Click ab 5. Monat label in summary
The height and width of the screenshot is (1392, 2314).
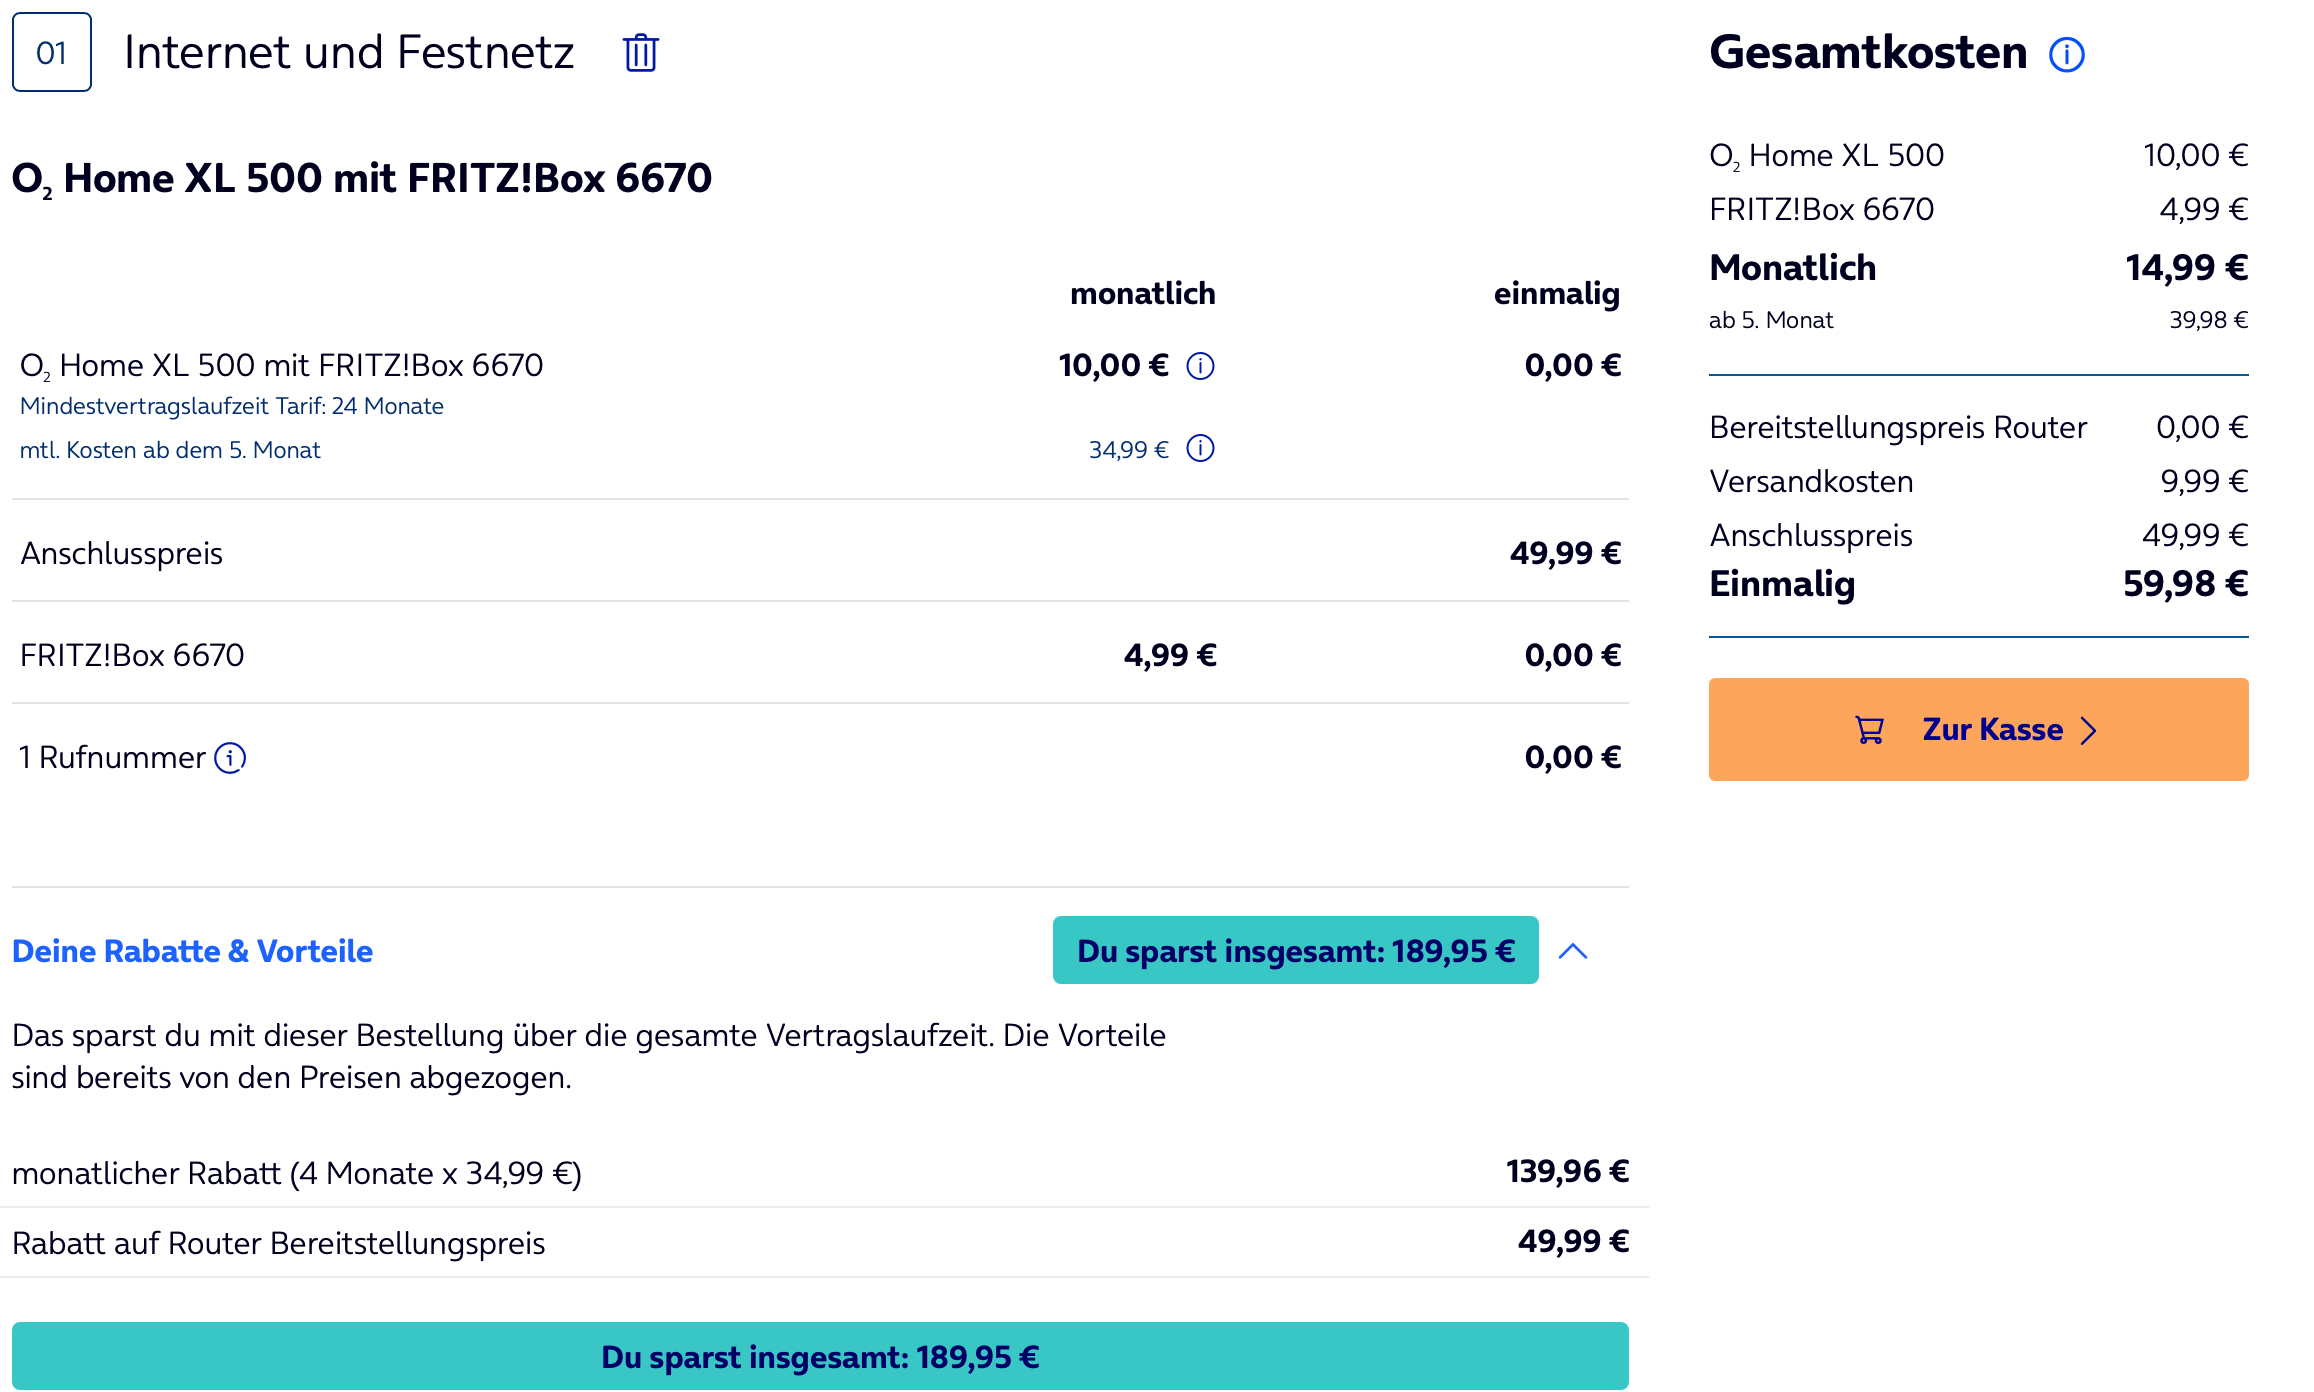1771,320
